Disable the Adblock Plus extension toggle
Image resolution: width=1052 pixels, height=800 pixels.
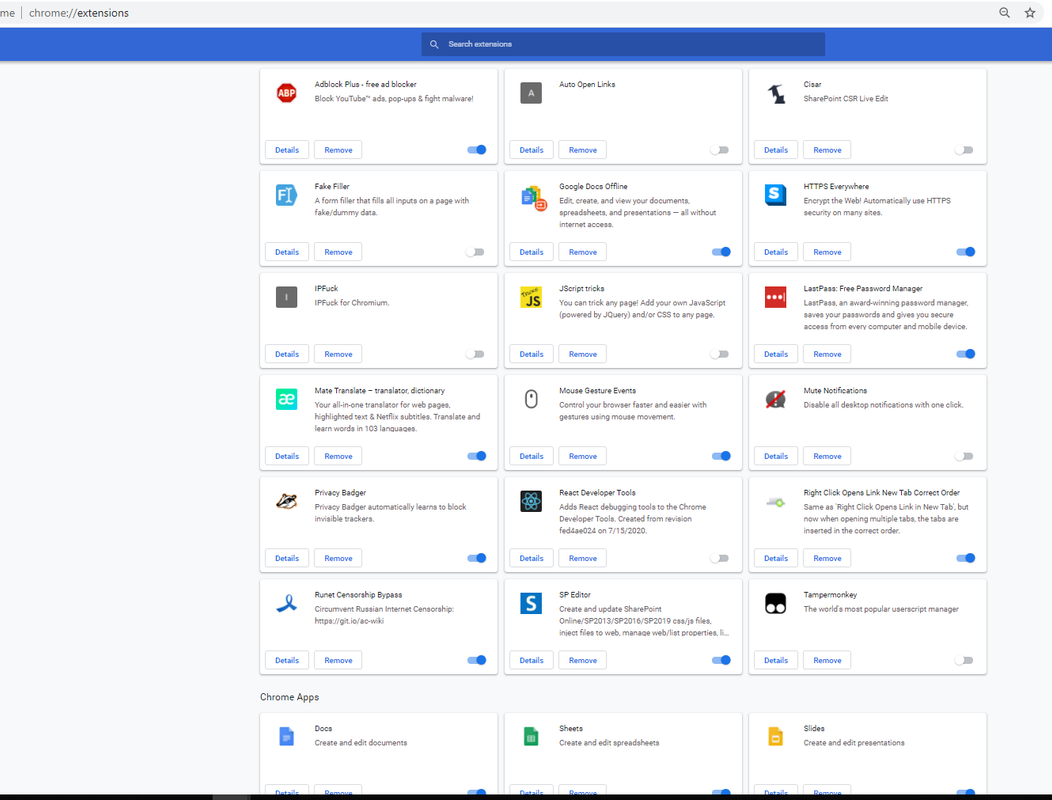477,150
